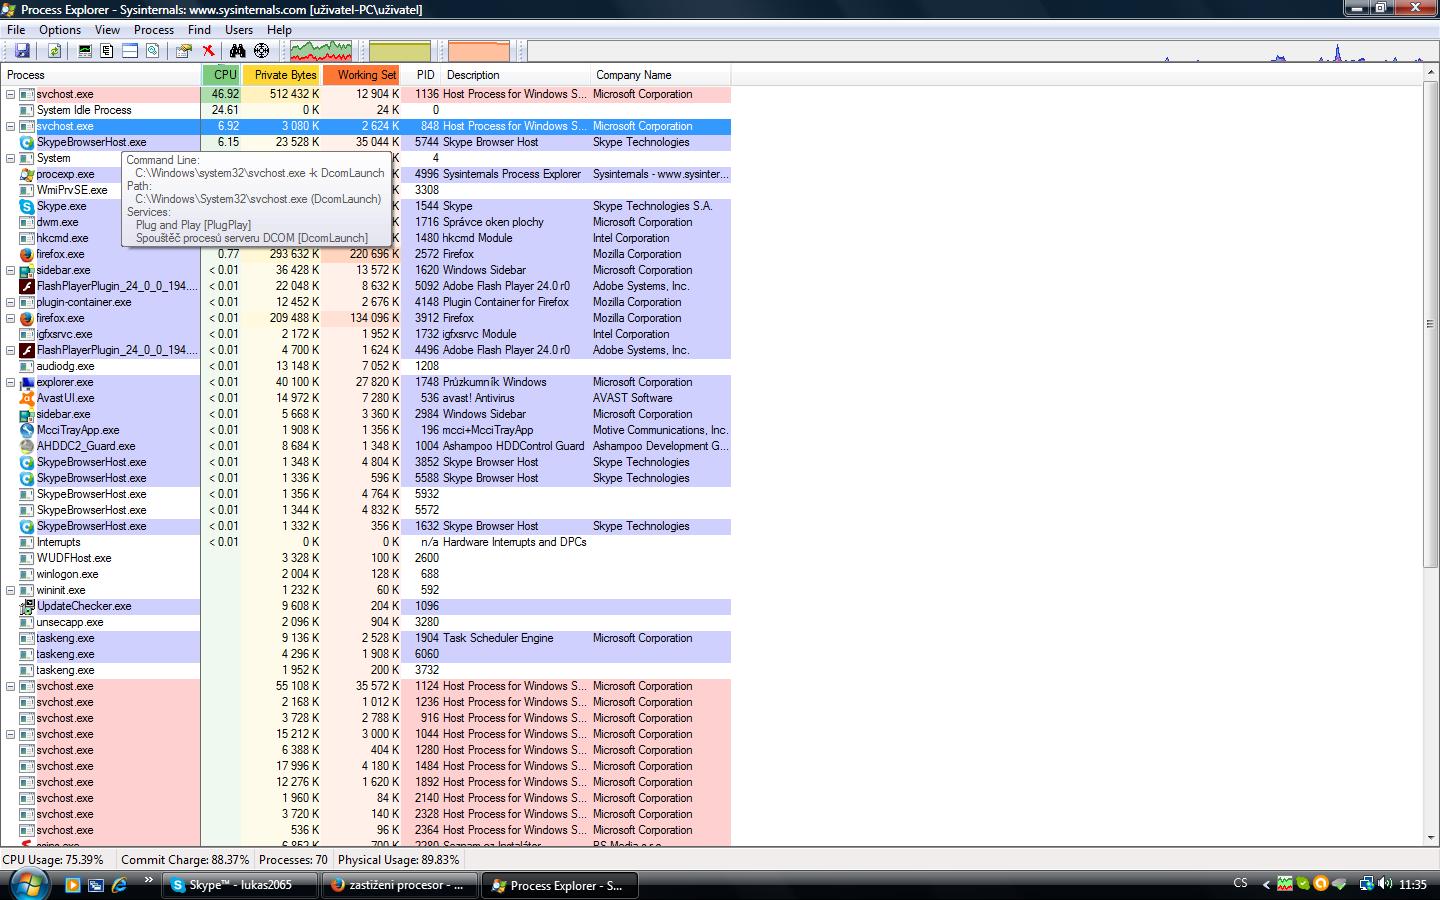Click the vertical scrollbar of the process list

tap(1430, 324)
